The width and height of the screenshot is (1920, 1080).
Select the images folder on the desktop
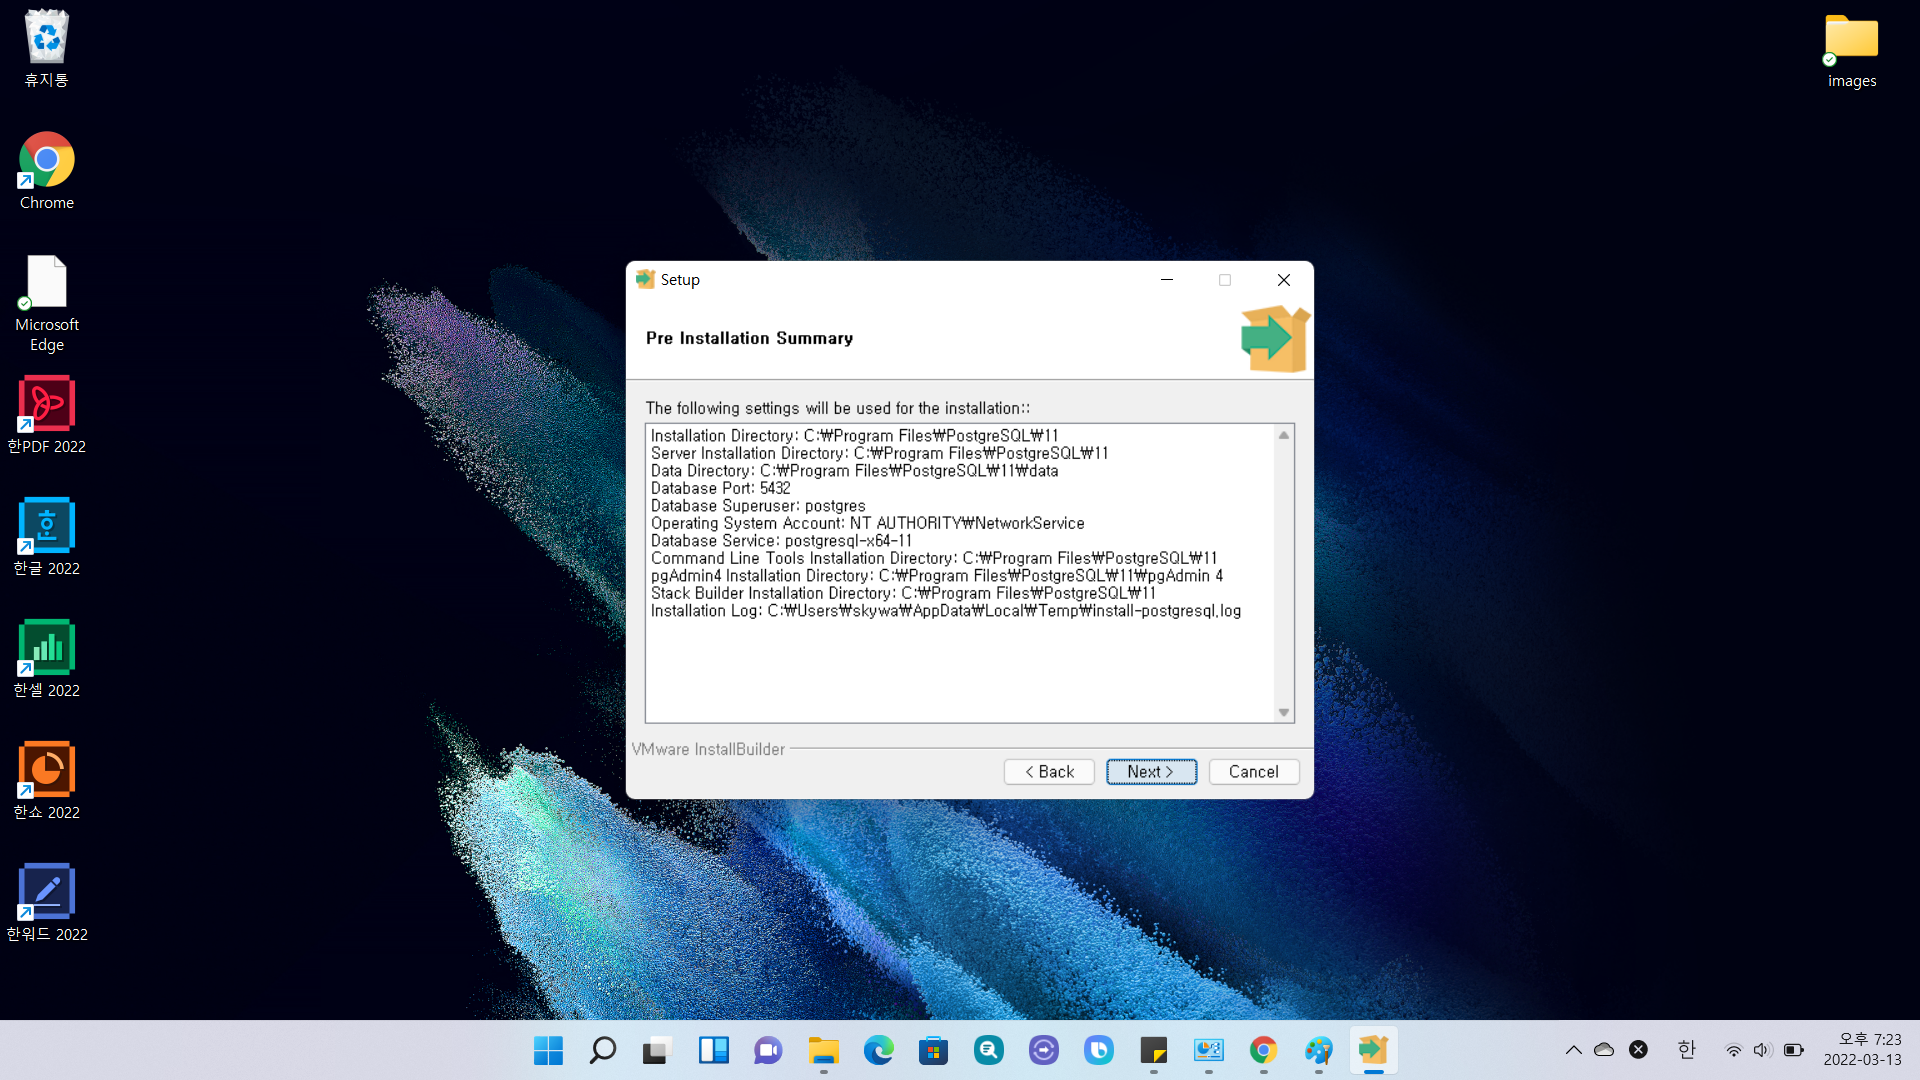pyautogui.click(x=1851, y=50)
